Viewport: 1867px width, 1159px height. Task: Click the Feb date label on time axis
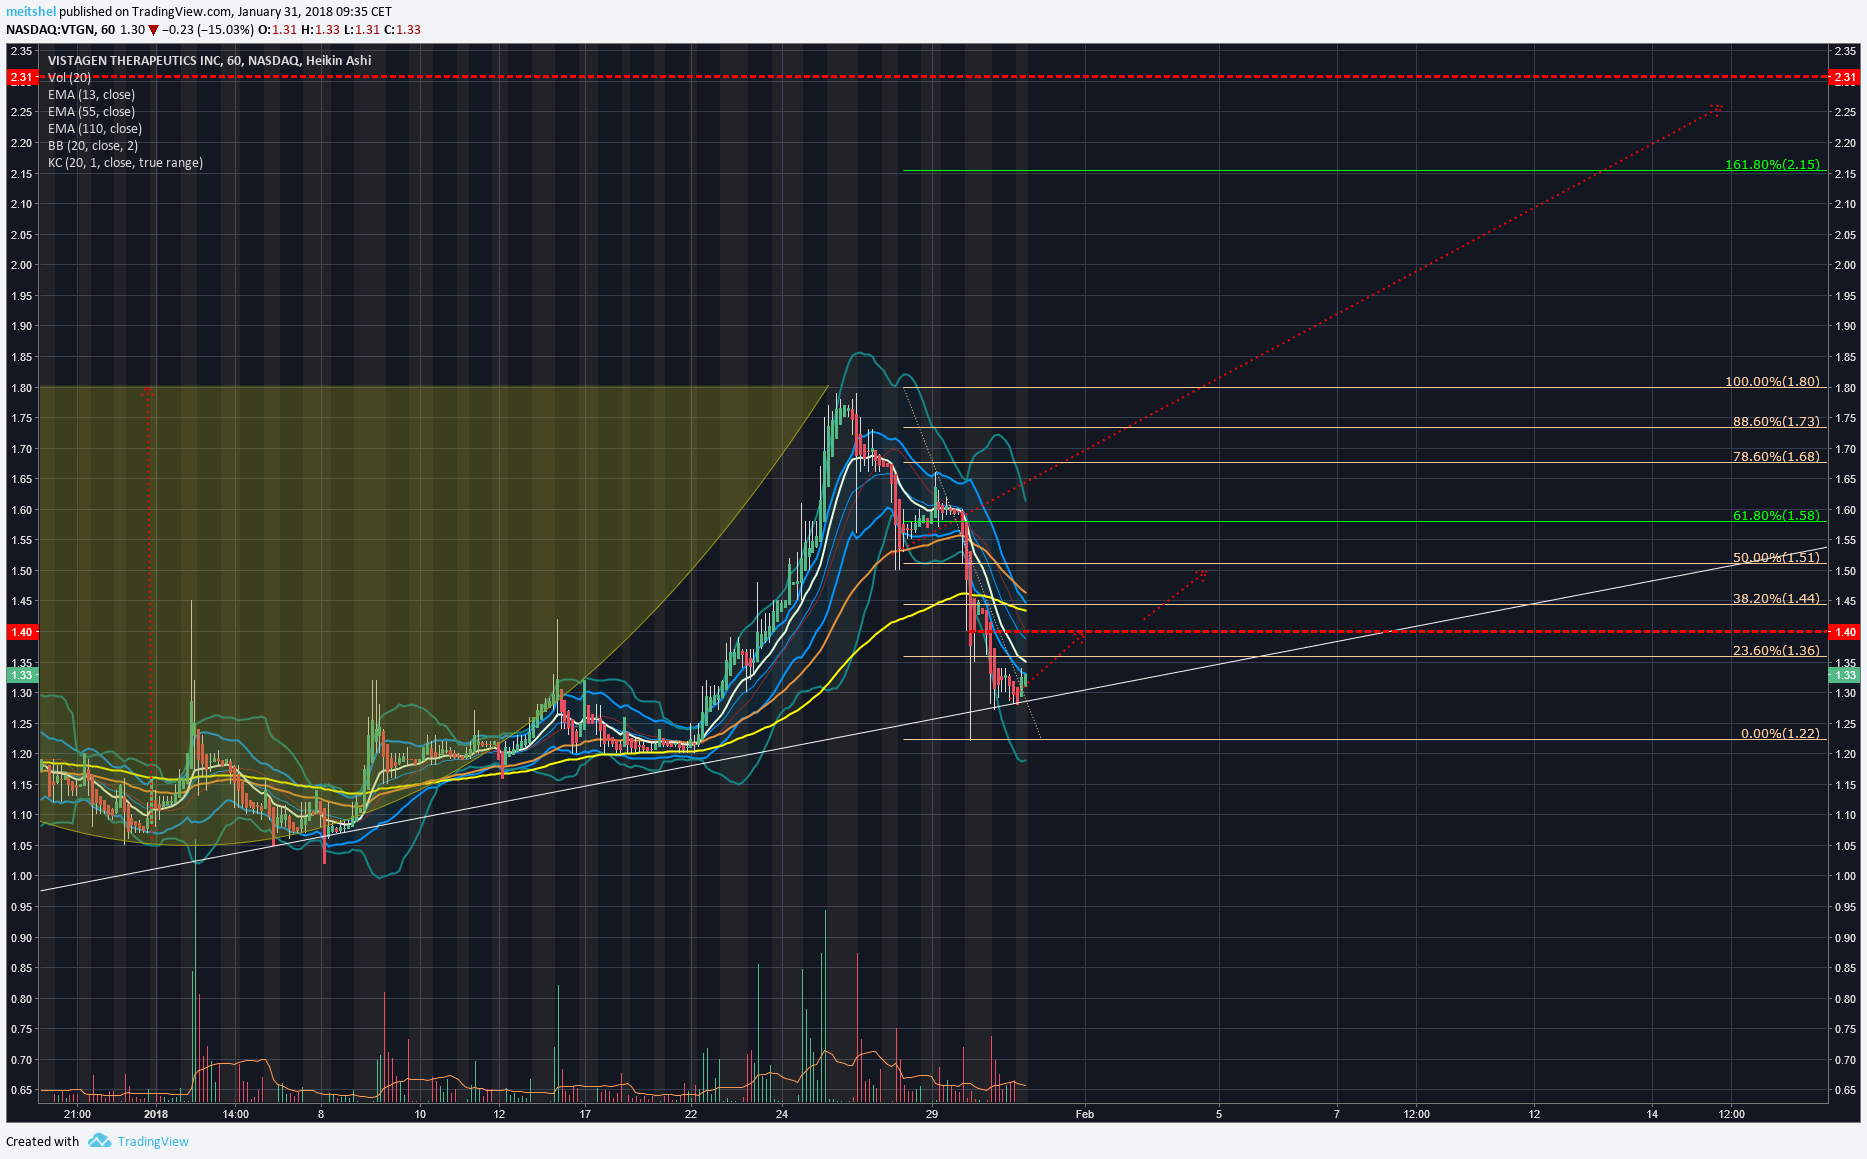[1084, 1114]
